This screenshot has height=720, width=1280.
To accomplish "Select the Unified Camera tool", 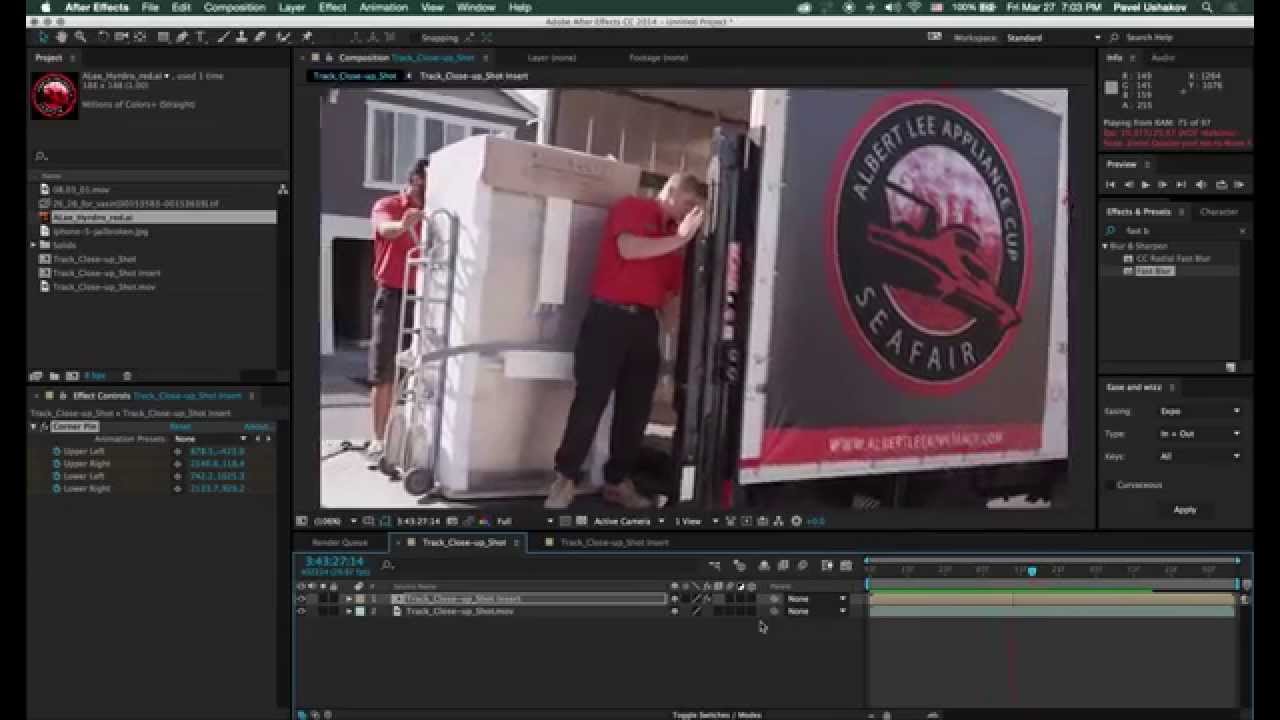I will click(121, 37).
